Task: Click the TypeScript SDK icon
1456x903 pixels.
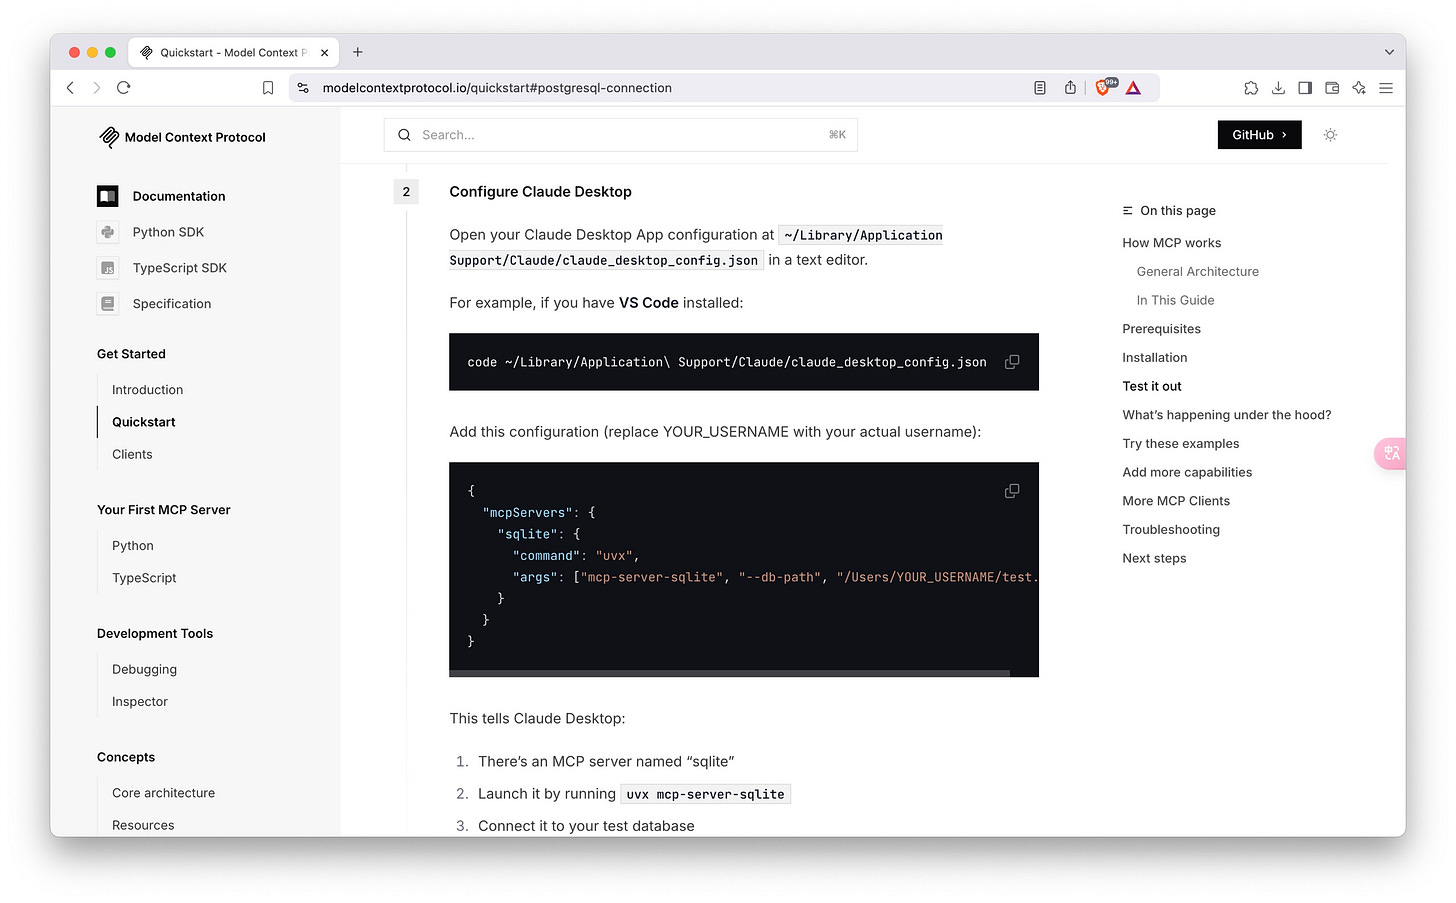Action: tap(108, 268)
